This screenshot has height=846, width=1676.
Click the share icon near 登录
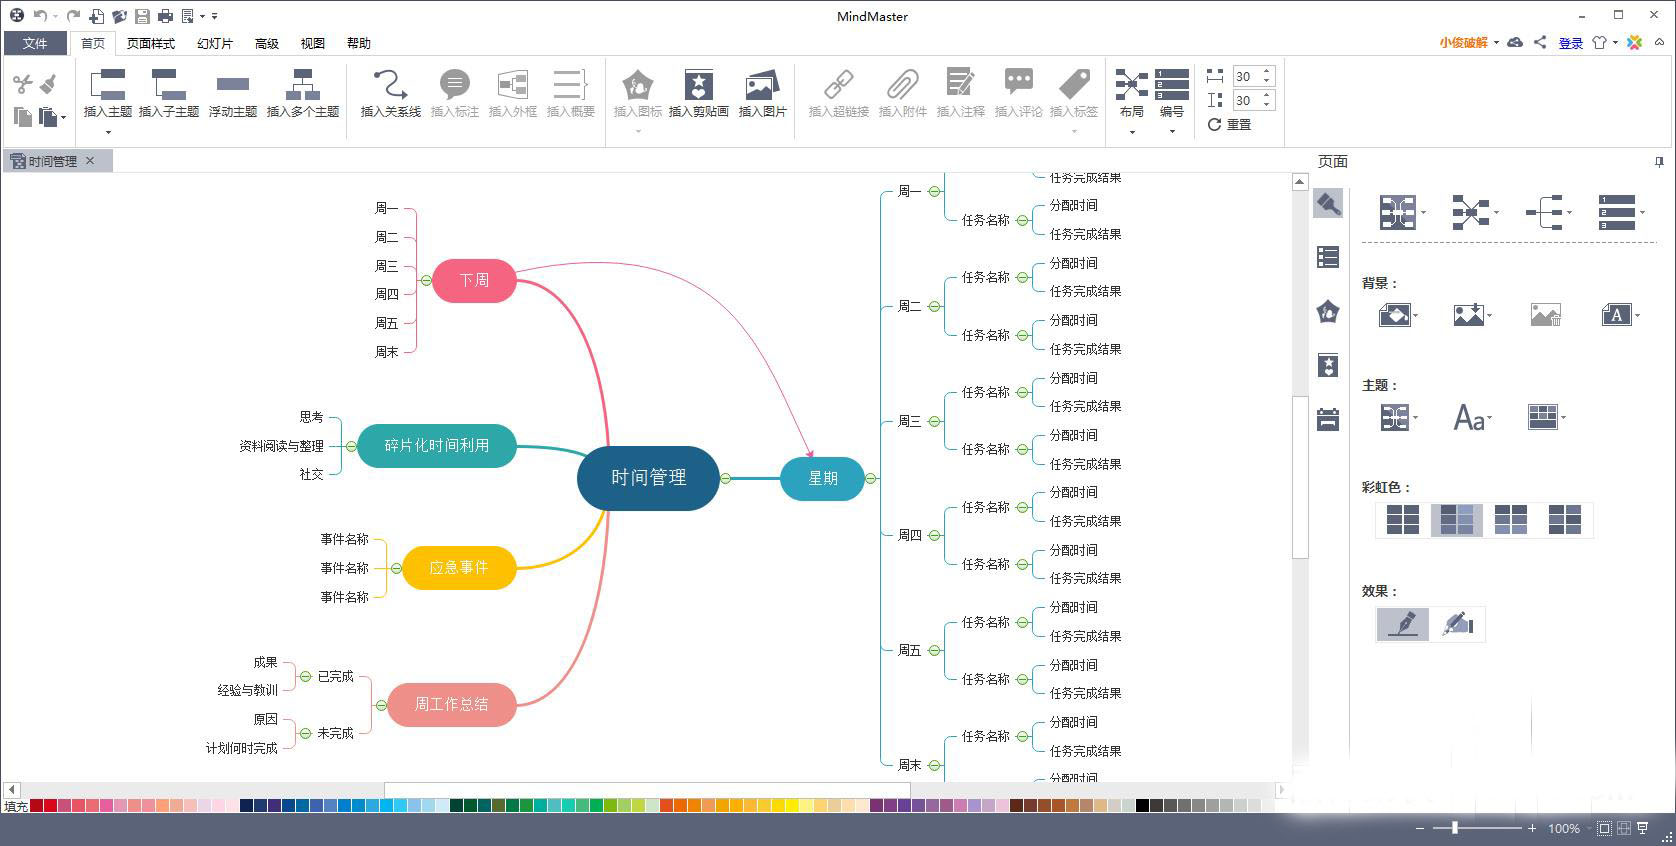click(x=1540, y=42)
